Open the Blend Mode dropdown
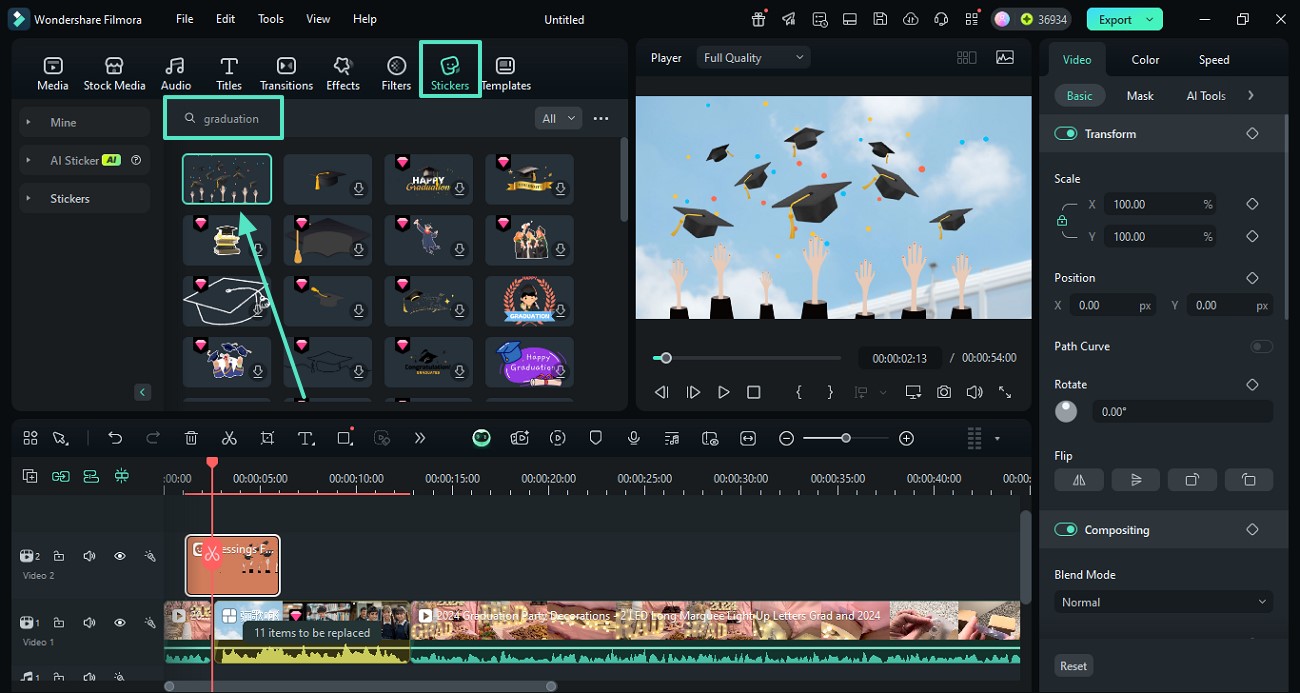This screenshot has width=1300, height=693. click(1164, 603)
